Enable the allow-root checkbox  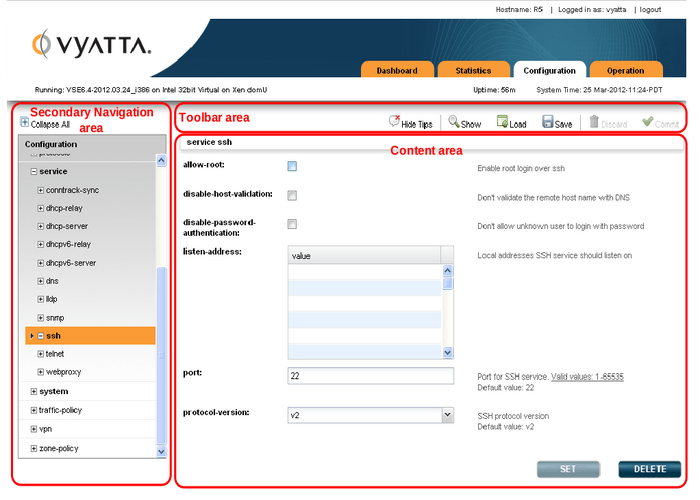292,167
